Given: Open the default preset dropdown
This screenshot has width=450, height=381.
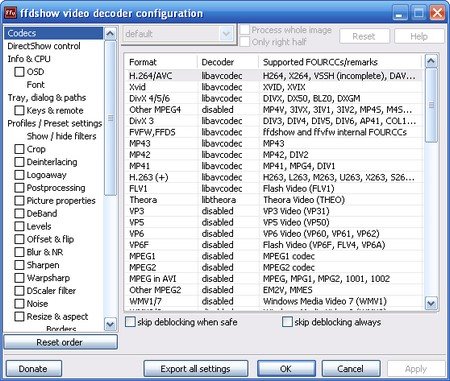Looking at the screenshot, I should (226, 34).
